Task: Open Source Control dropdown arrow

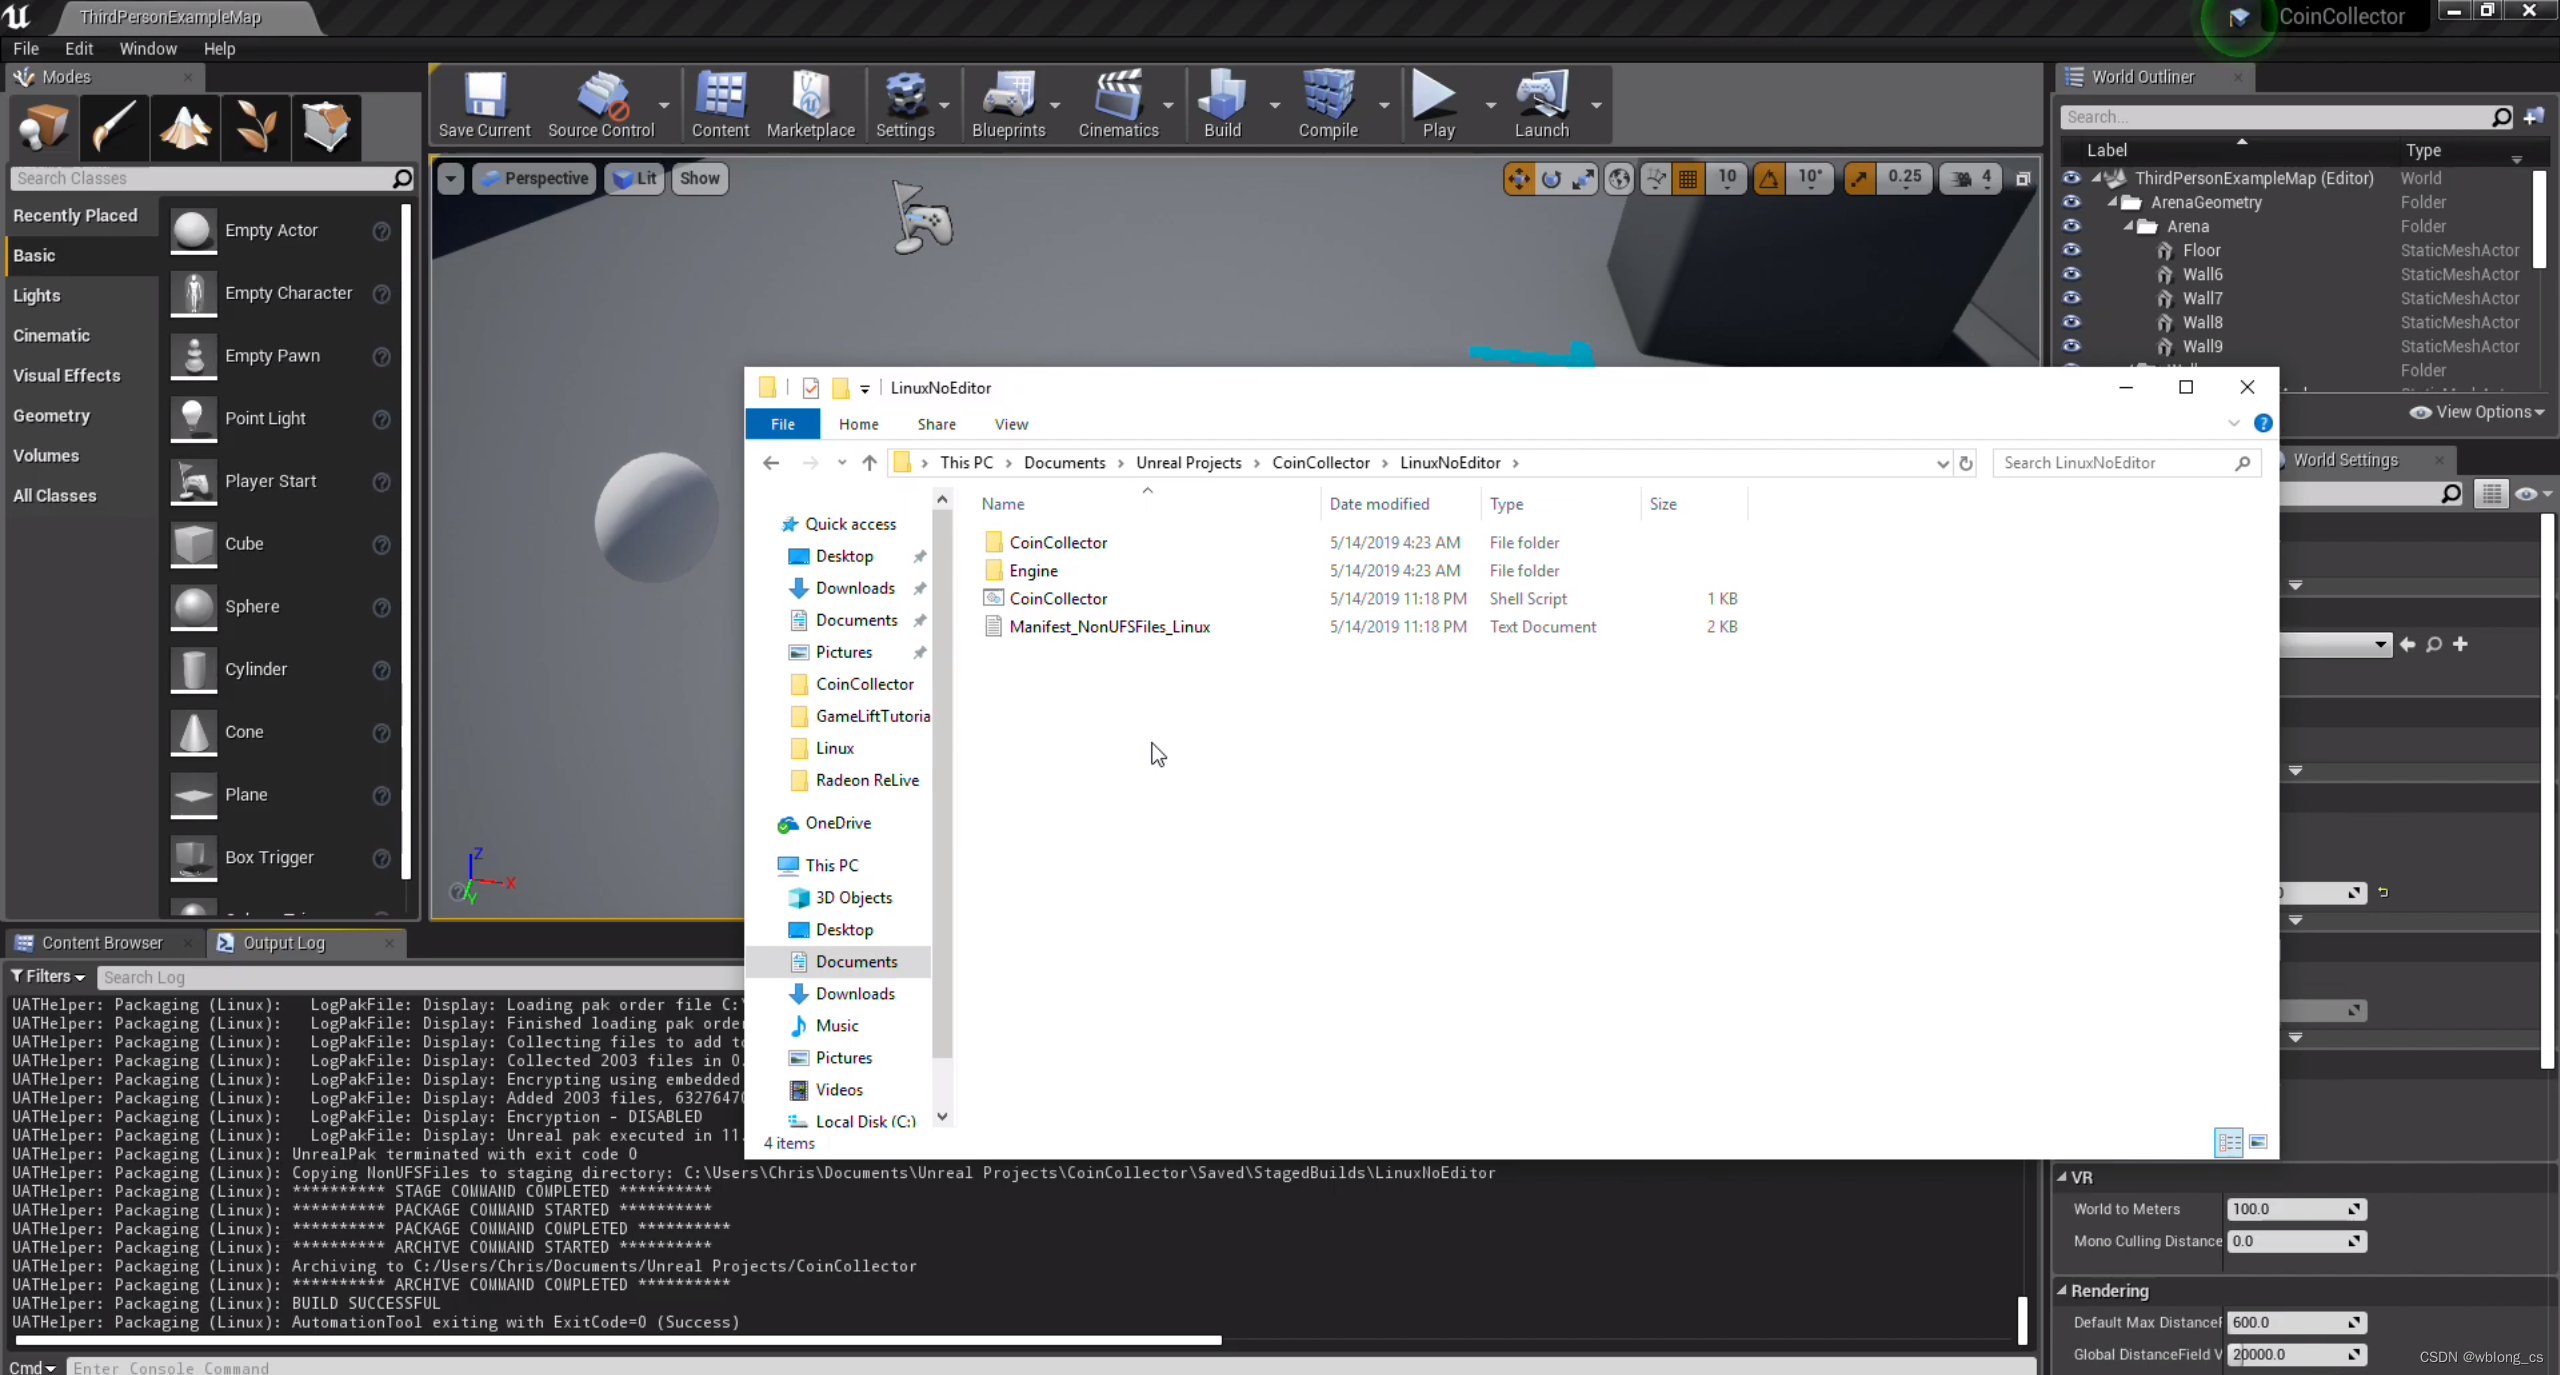Action: [x=664, y=104]
